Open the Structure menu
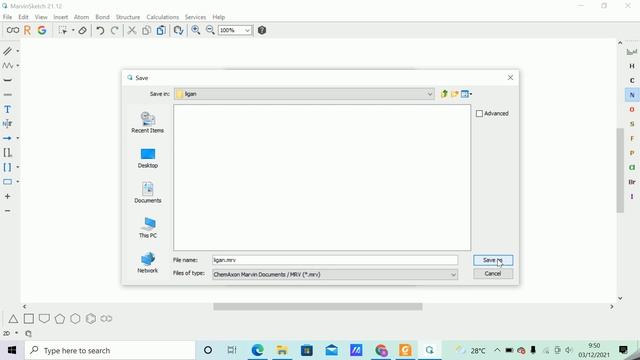The height and width of the screenshot is (360, 640). 128,17
